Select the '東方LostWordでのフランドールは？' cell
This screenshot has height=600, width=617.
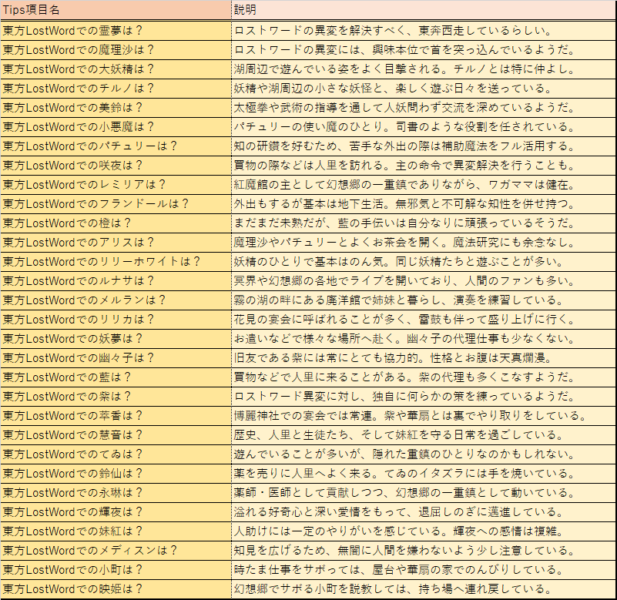point(115,203)
